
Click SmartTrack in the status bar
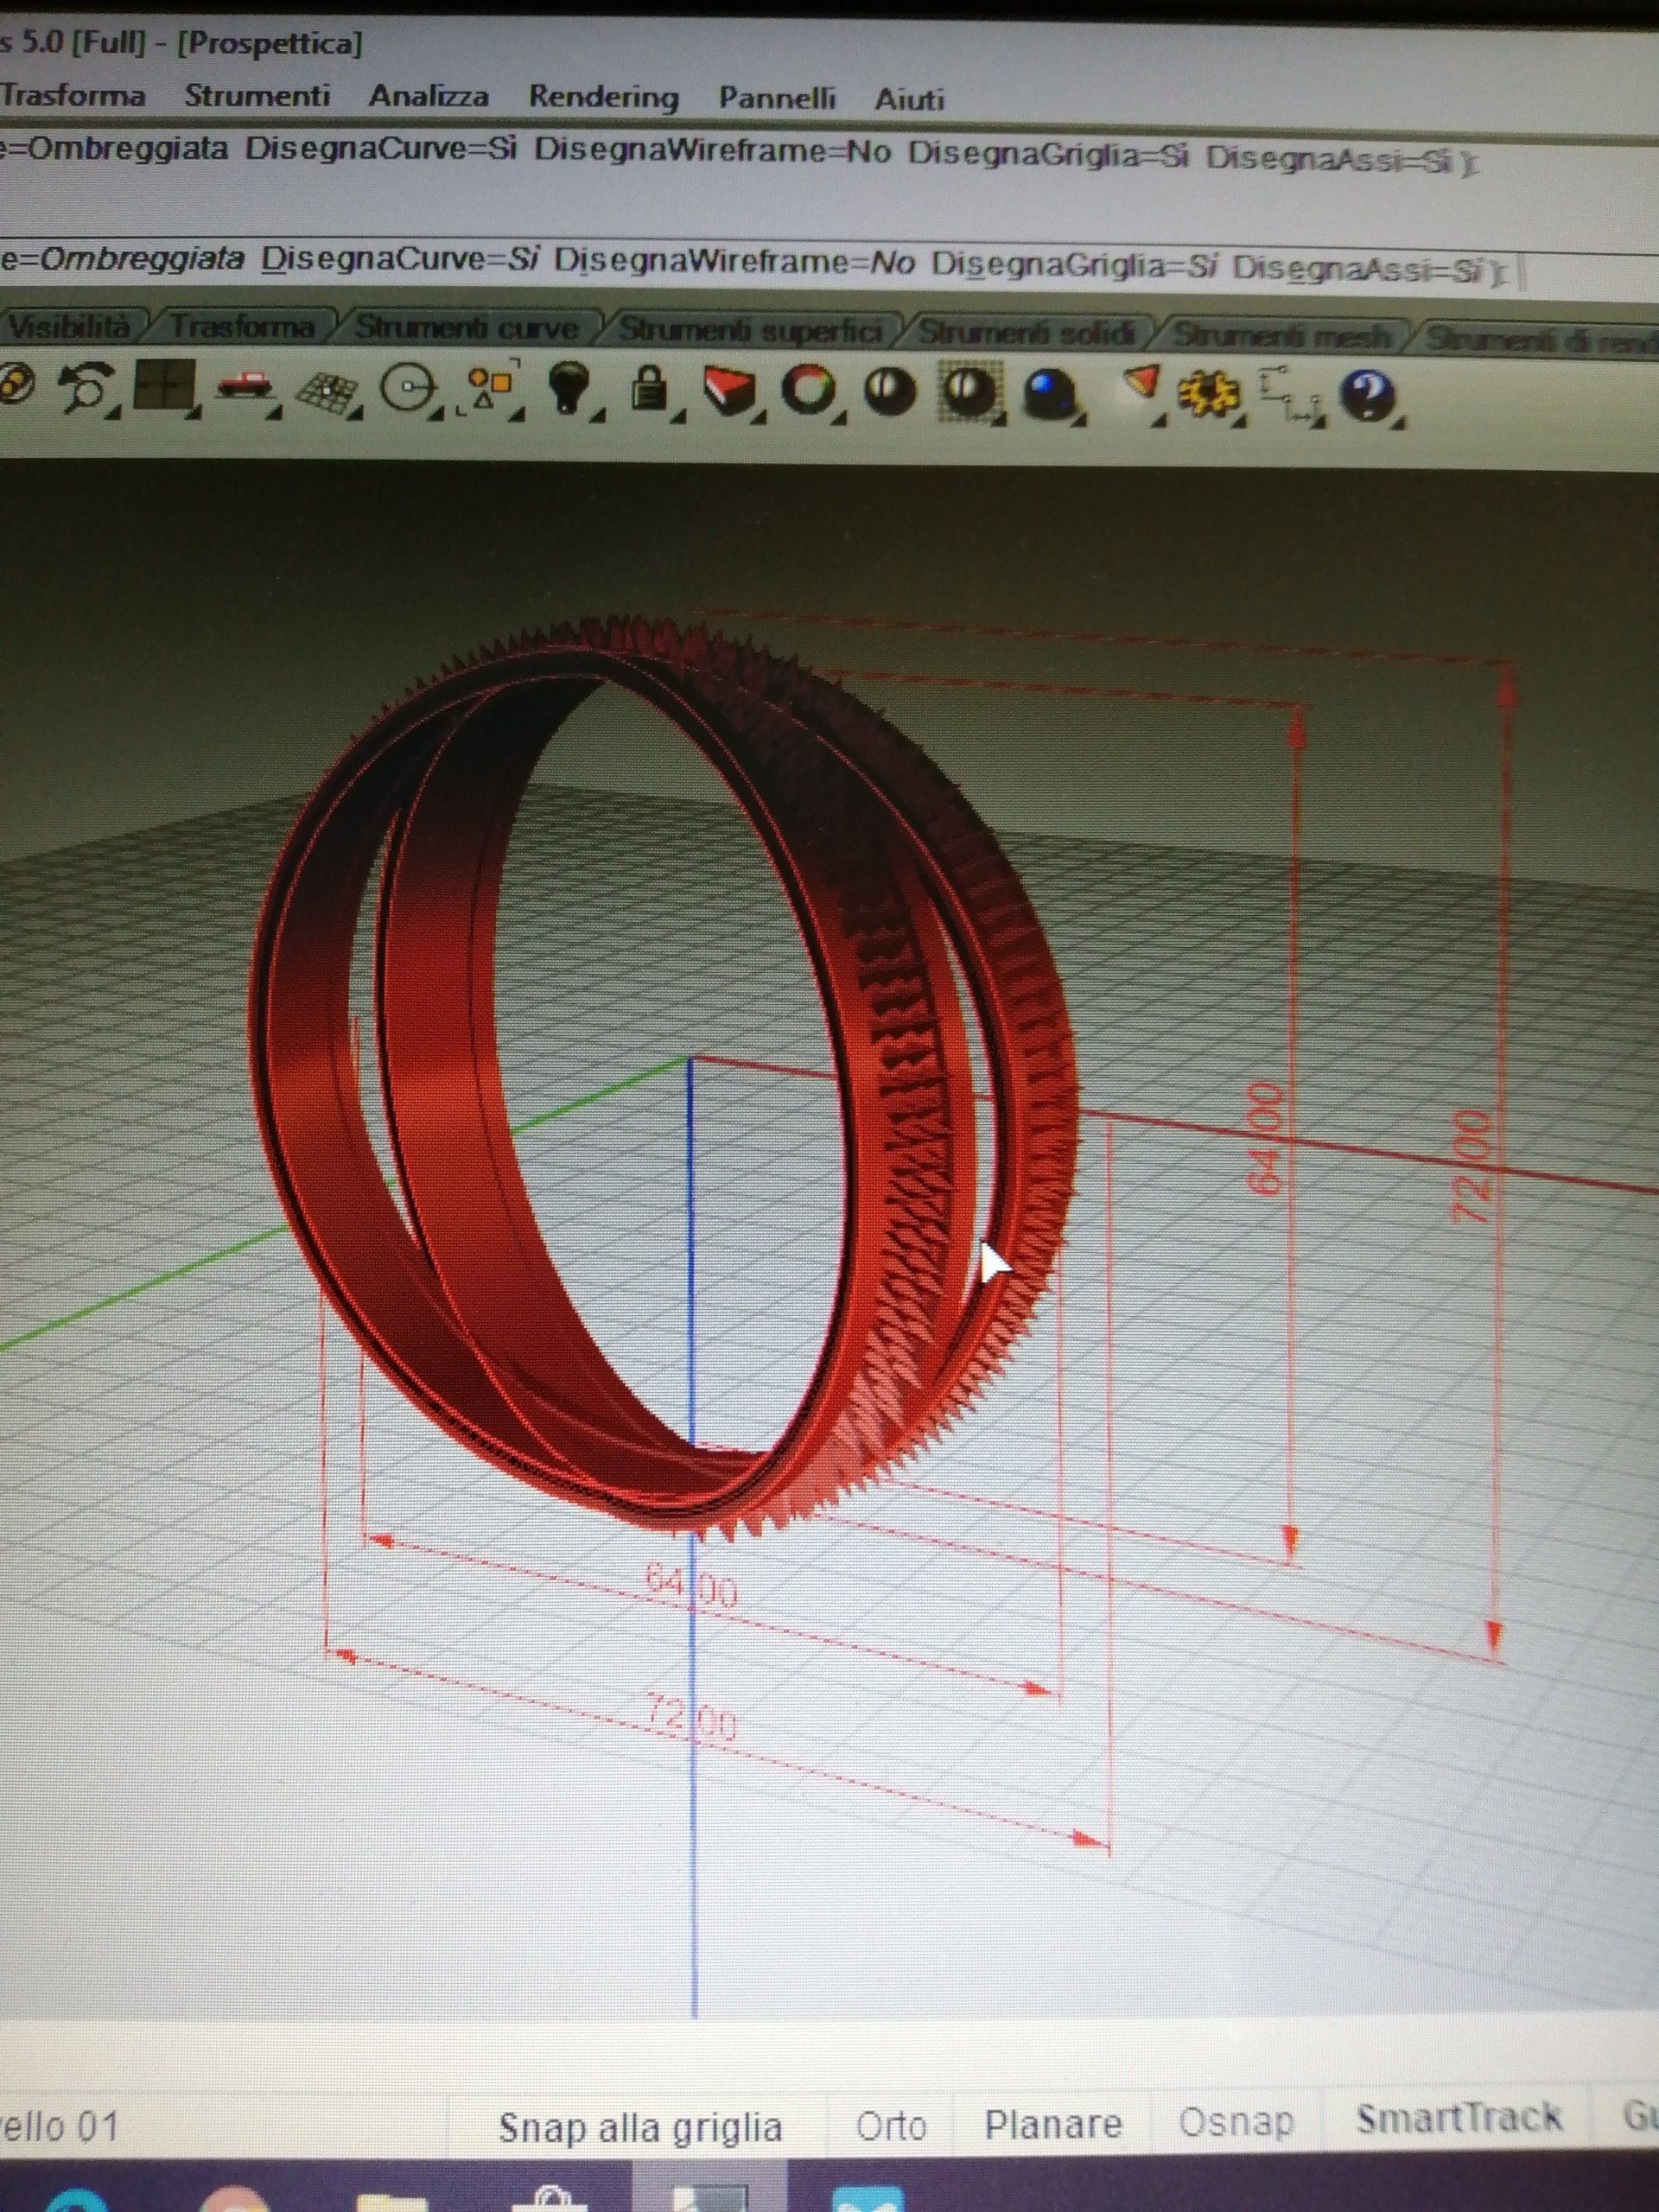click(1458, 2118)
